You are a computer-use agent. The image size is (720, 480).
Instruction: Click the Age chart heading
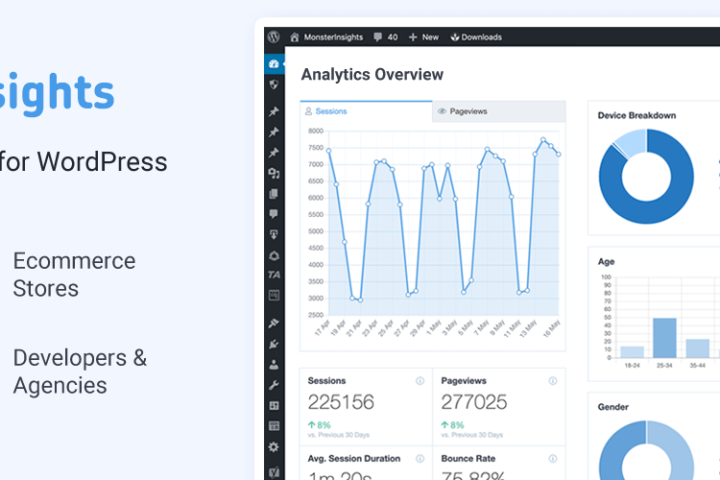pyautogui.click(x=606, y=261)
